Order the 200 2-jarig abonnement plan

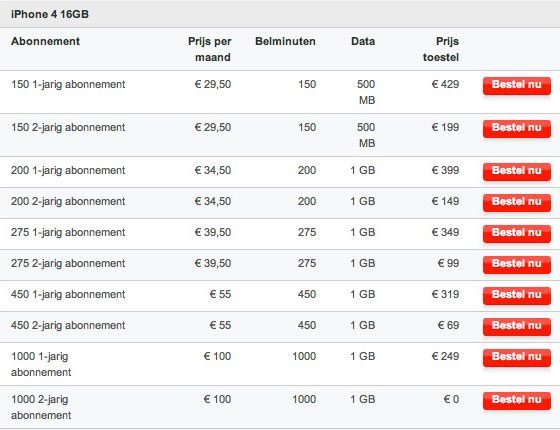[517, 202]
